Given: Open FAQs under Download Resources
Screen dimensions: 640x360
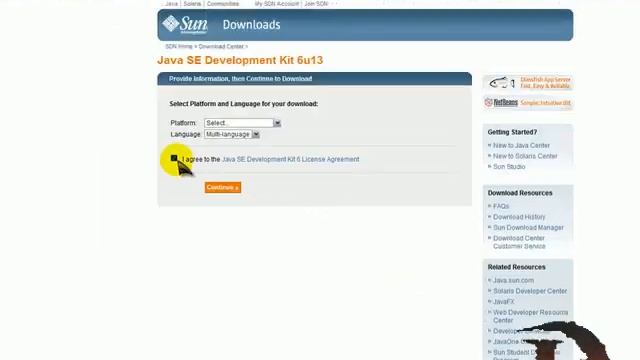Looking at the screenshot, I should tap(501, 206).
